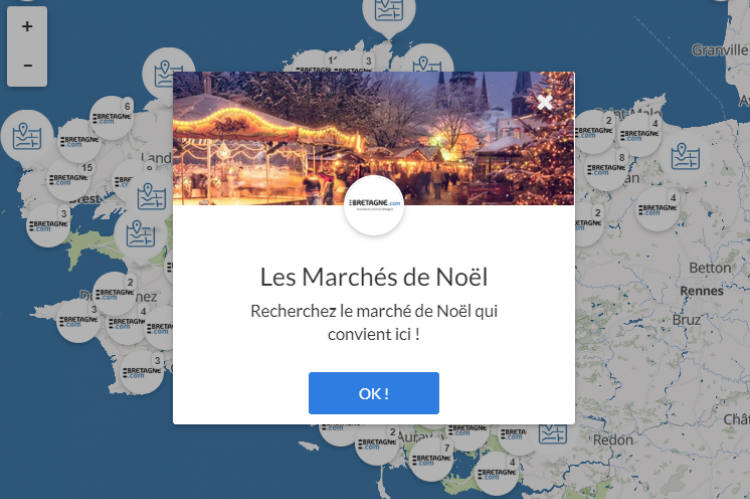Select the map pin marker at far left
The width and height of the screenshot is (750, 499).
[27, 137]
